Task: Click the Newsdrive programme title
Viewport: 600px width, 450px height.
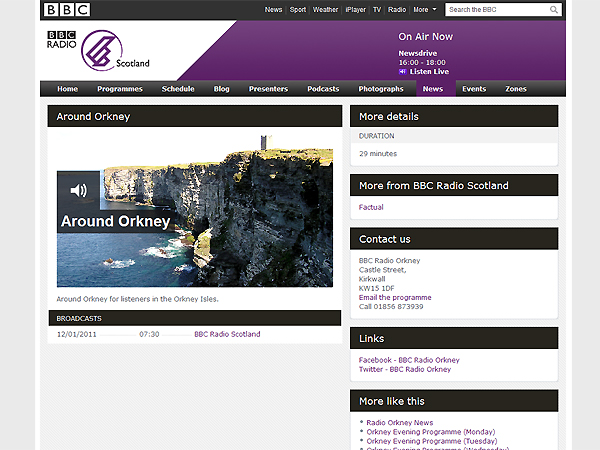Action: 417,53
